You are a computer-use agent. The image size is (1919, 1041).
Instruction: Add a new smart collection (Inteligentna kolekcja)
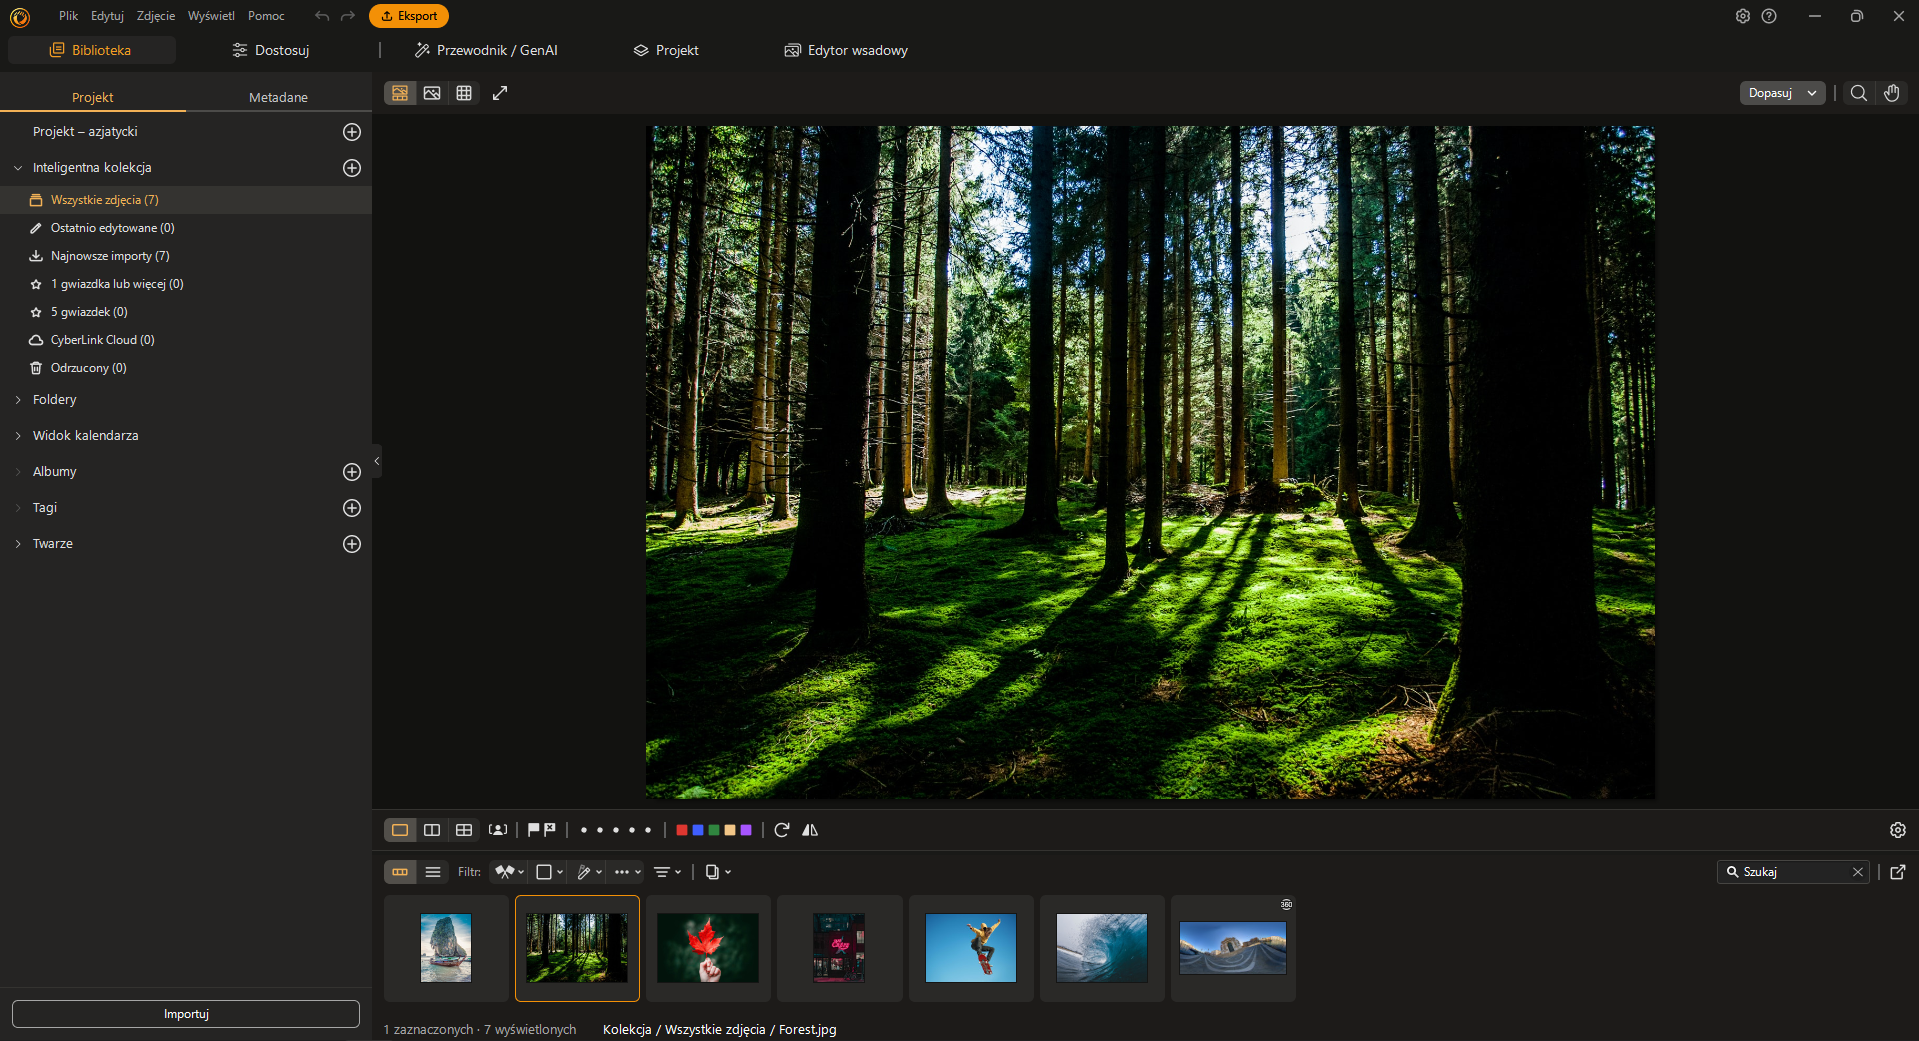point(352,168)
